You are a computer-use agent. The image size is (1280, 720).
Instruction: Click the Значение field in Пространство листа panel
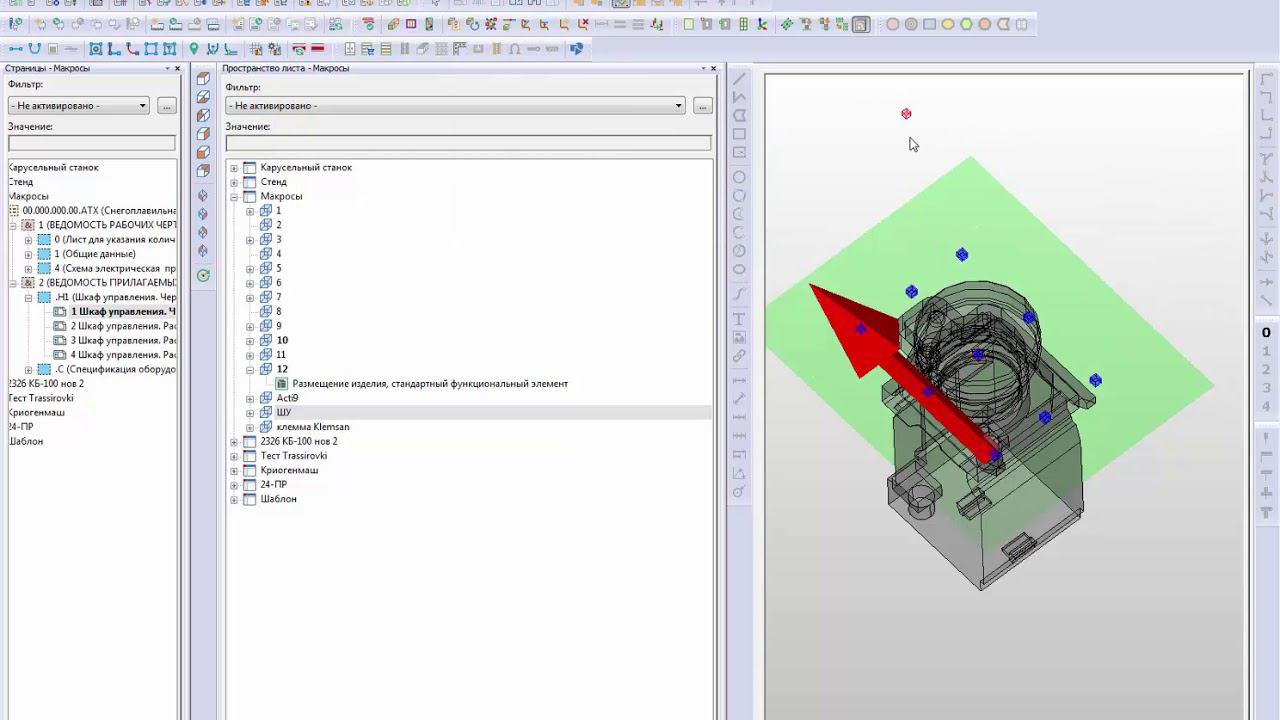[468, 144]
